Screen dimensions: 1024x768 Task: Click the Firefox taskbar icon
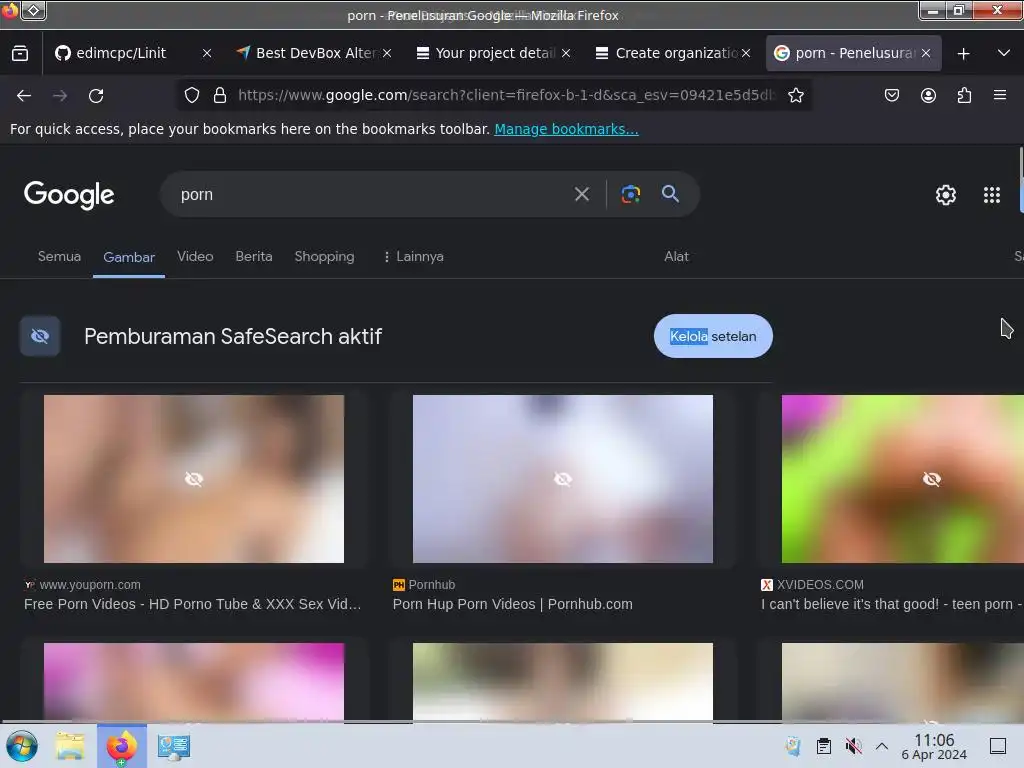pos(122,746)
